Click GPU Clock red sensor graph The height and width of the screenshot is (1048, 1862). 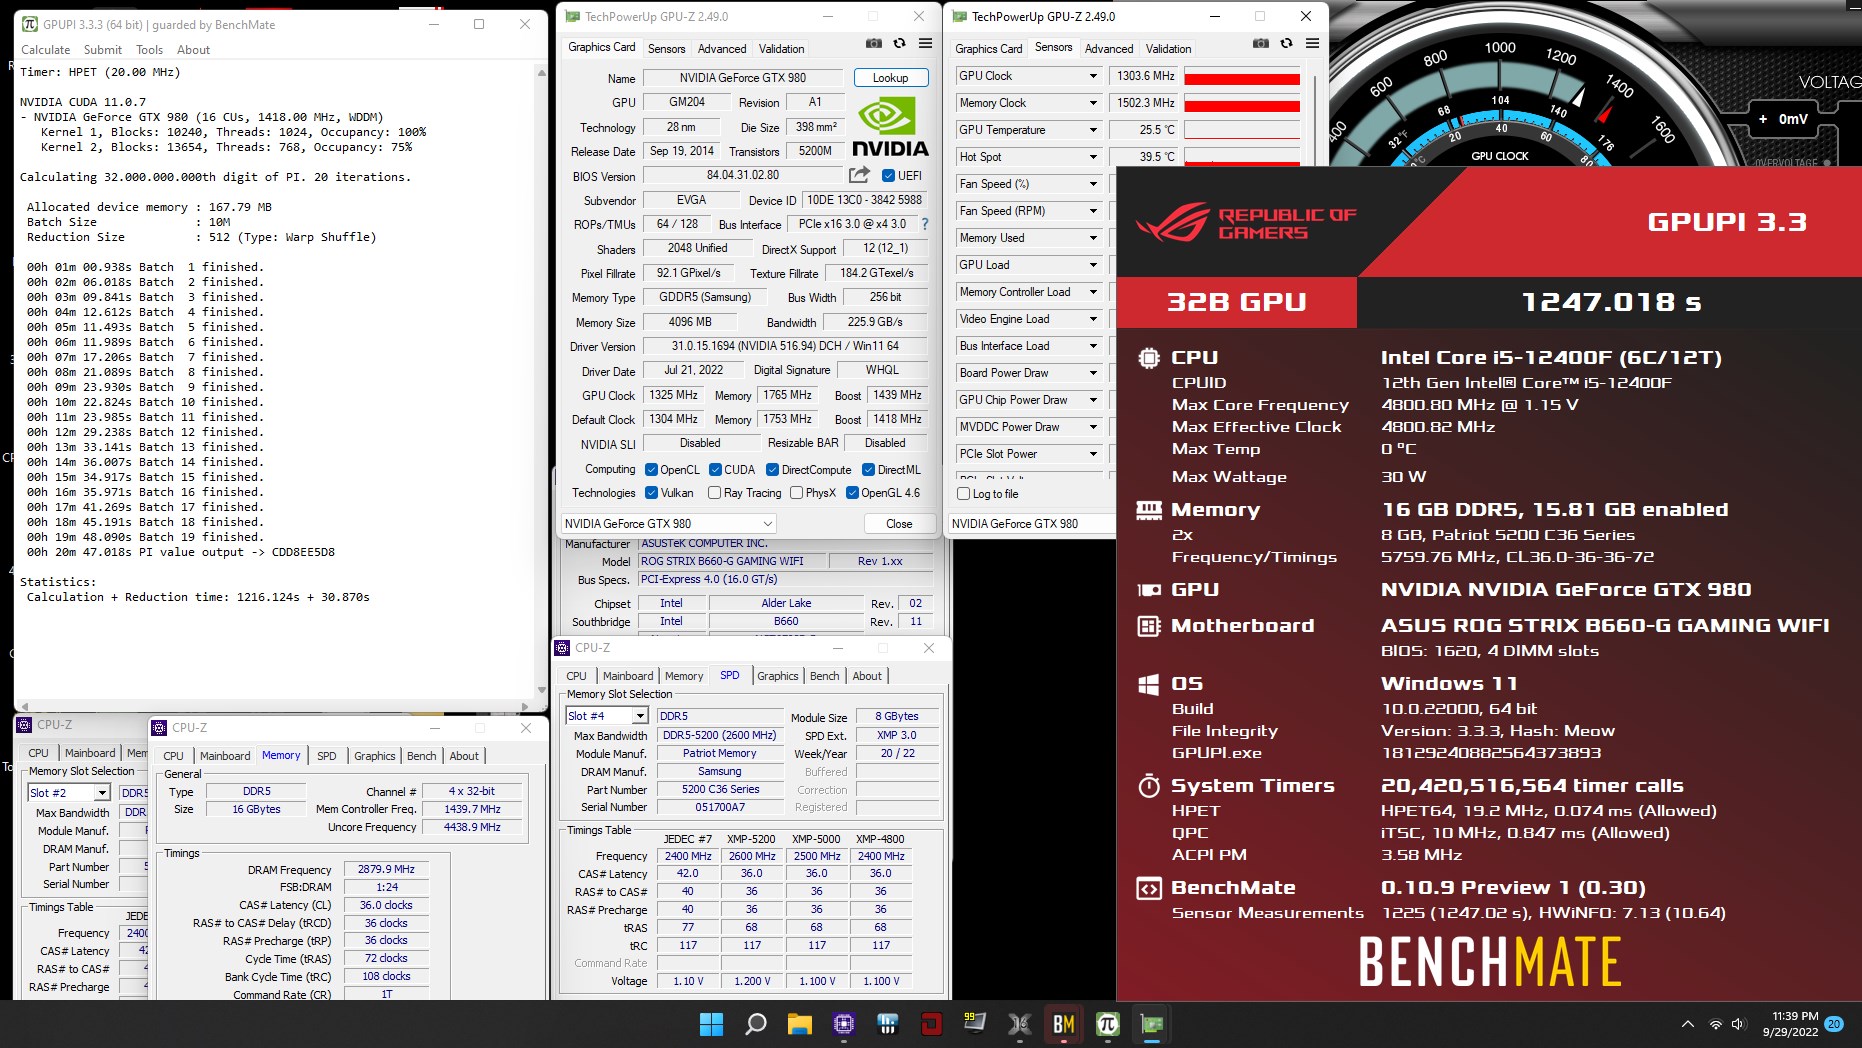tap(1242, 76)
